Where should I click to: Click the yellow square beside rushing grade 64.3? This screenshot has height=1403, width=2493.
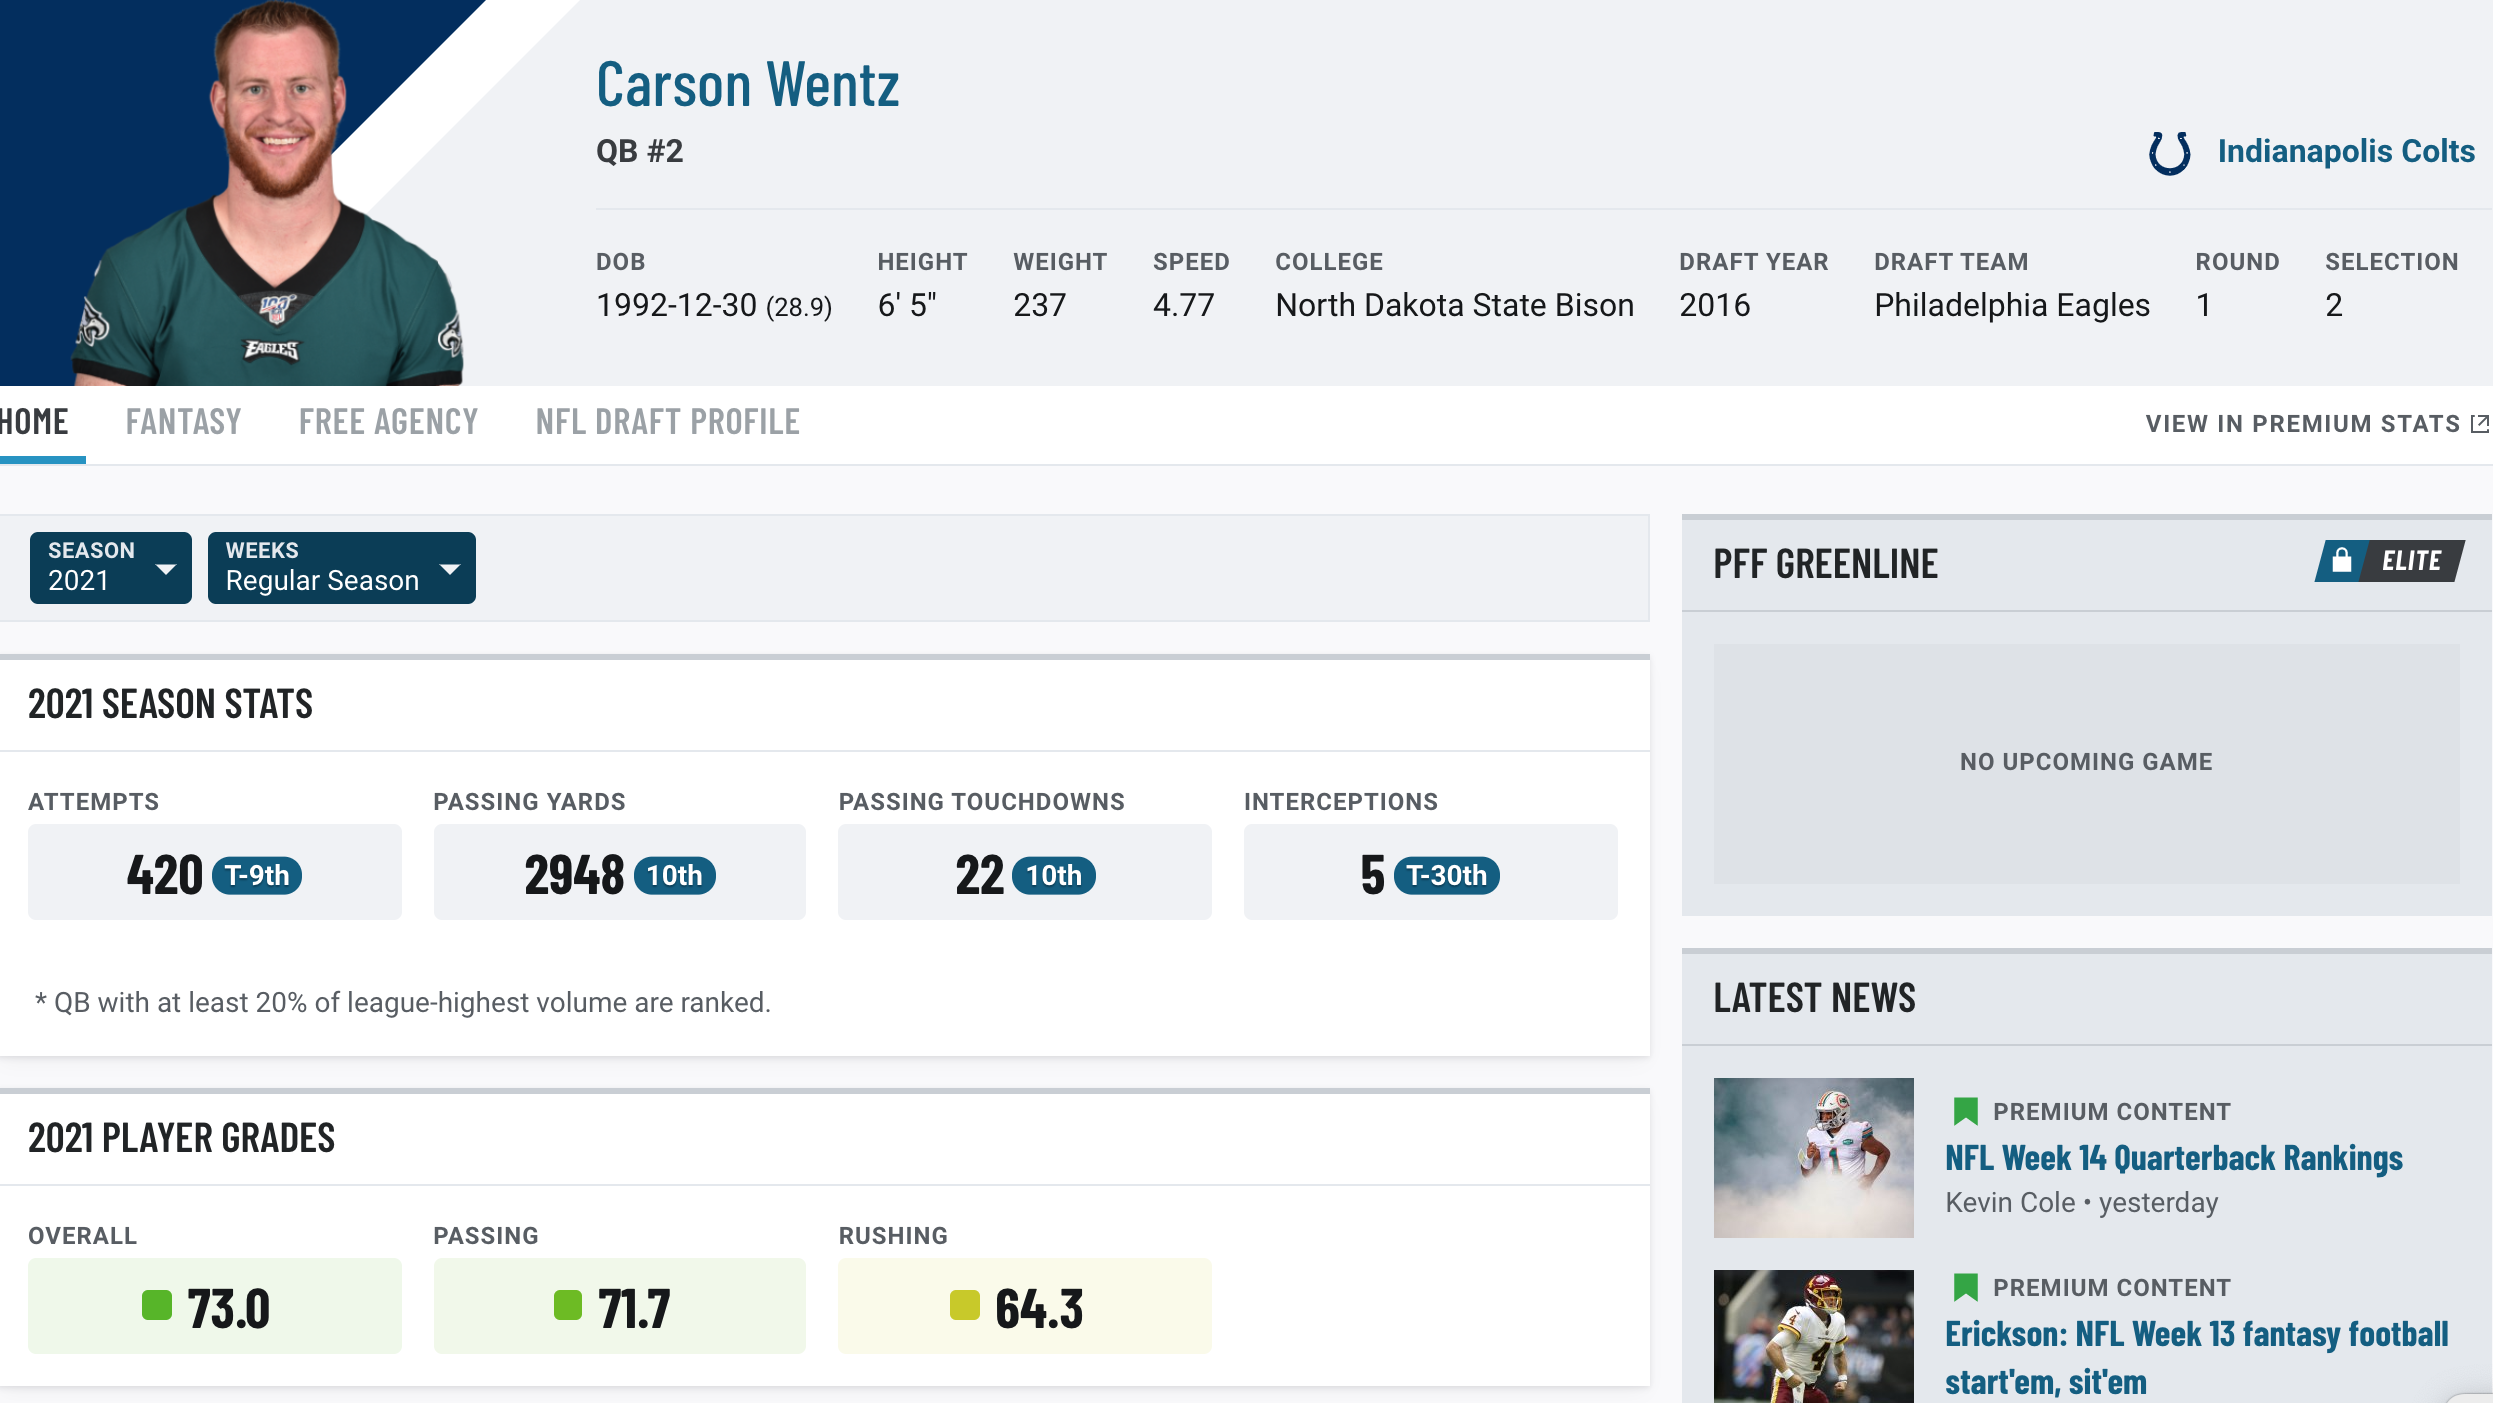[x=964, y=1305]
